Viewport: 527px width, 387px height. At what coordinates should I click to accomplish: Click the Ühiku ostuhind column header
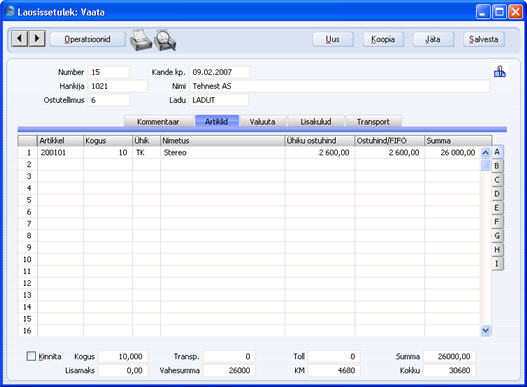pos(320,141)
